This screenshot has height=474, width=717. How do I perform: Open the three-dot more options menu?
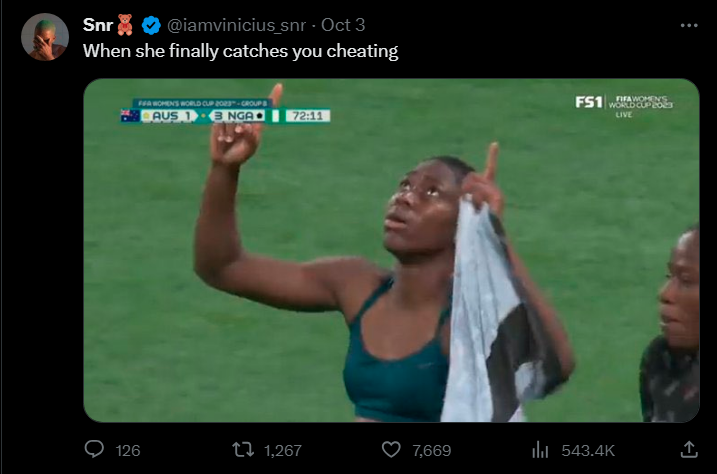pos(689,26)
